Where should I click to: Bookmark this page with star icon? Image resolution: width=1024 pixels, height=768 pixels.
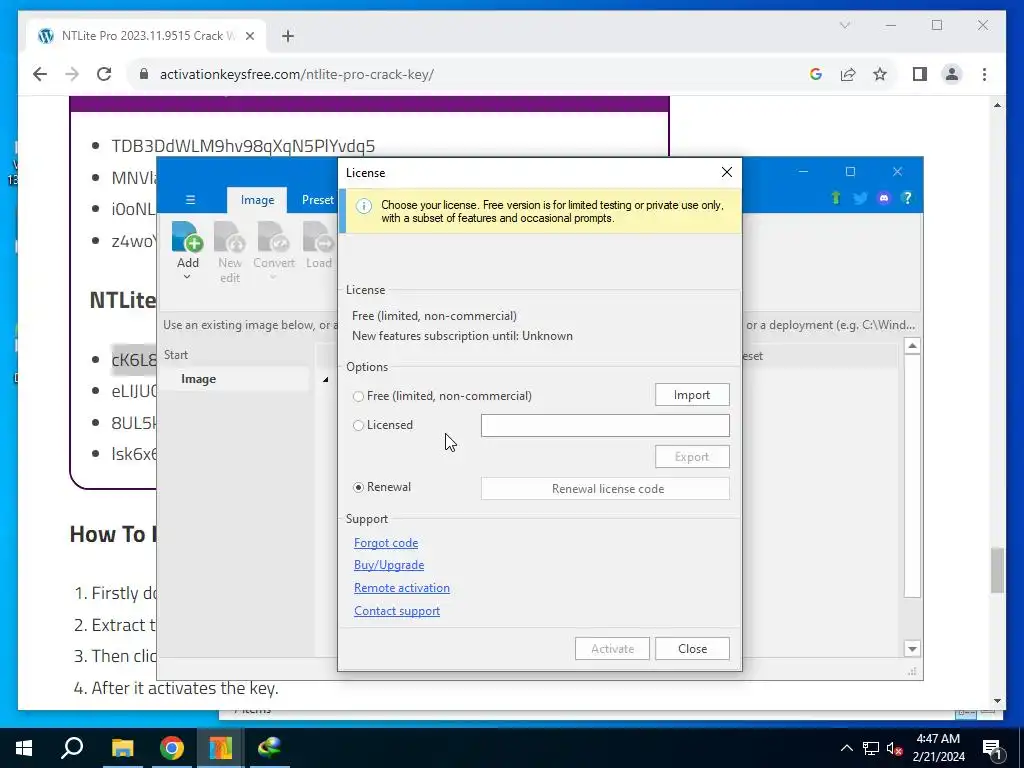[880, 74]
